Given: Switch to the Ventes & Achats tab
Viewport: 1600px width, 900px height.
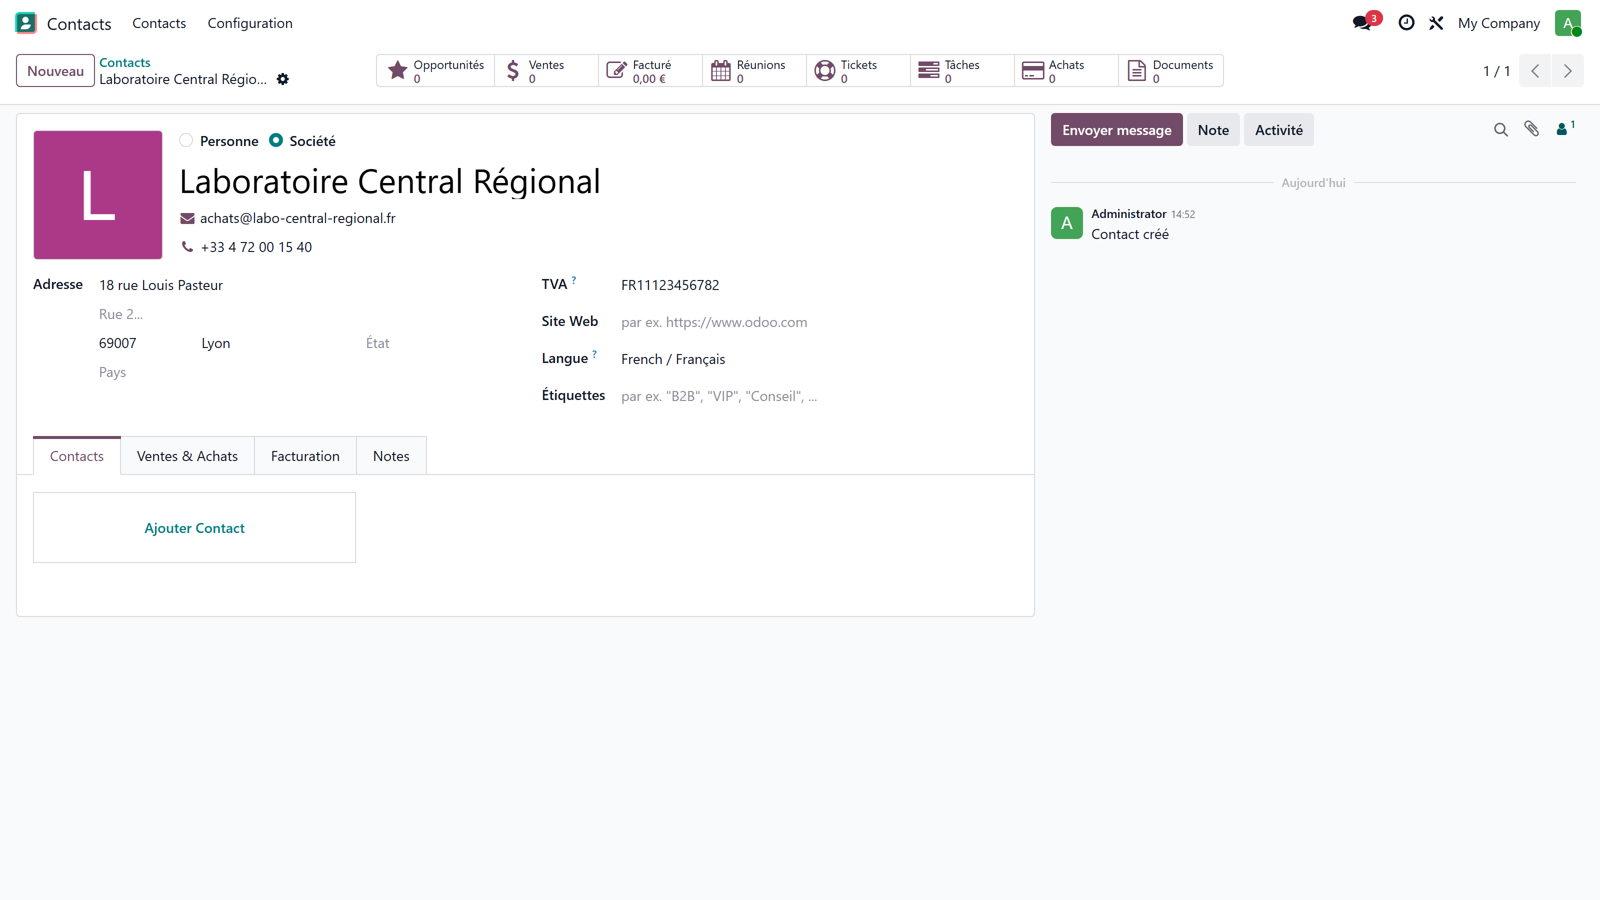Looking at the screenshot, I should coord(187,456).
